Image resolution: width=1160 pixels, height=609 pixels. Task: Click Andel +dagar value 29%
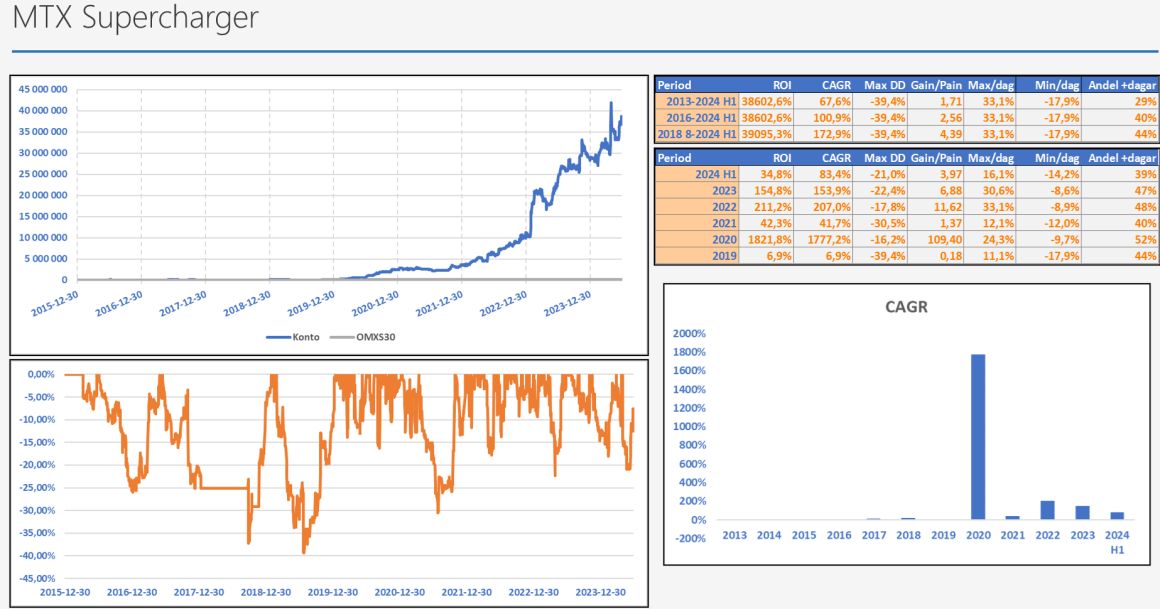[x=1145, y=101]
